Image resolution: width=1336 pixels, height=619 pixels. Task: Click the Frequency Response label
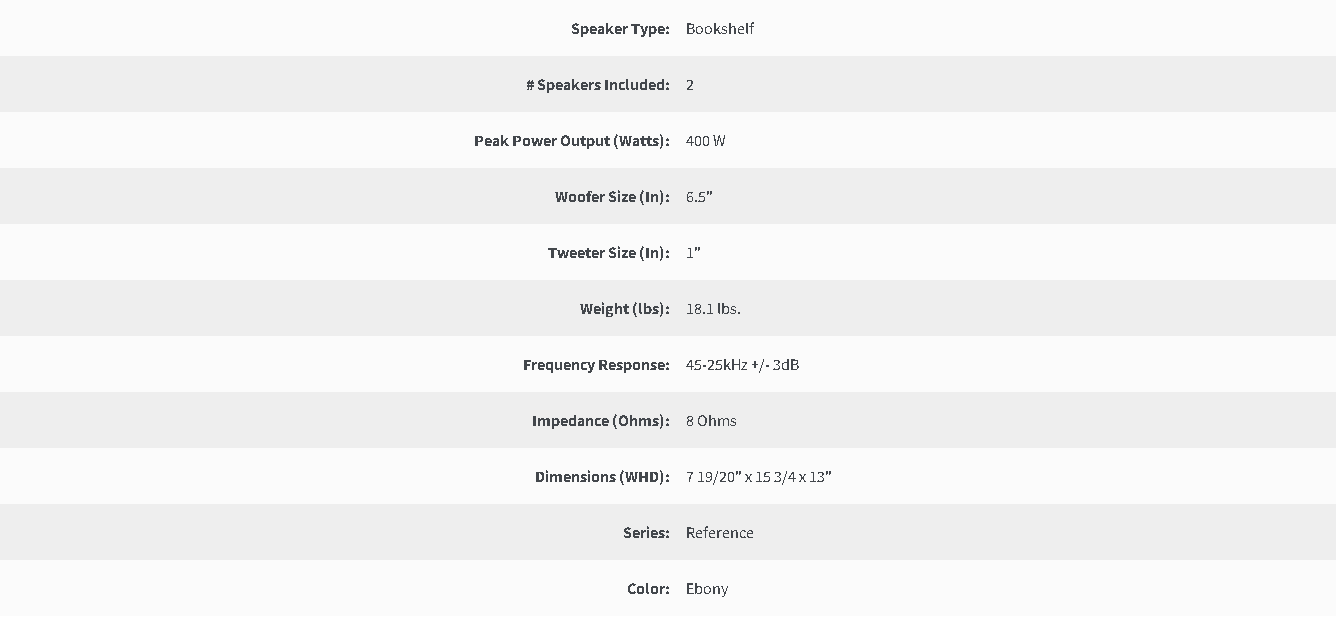(596, 365)
